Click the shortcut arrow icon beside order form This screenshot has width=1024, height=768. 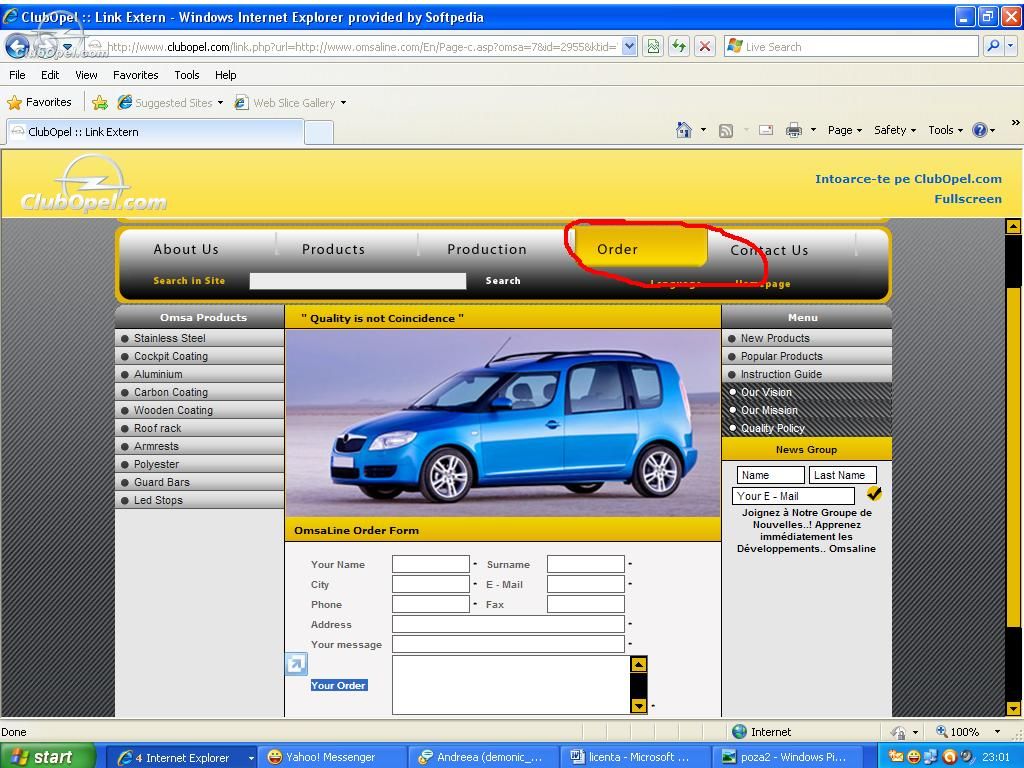296,664
